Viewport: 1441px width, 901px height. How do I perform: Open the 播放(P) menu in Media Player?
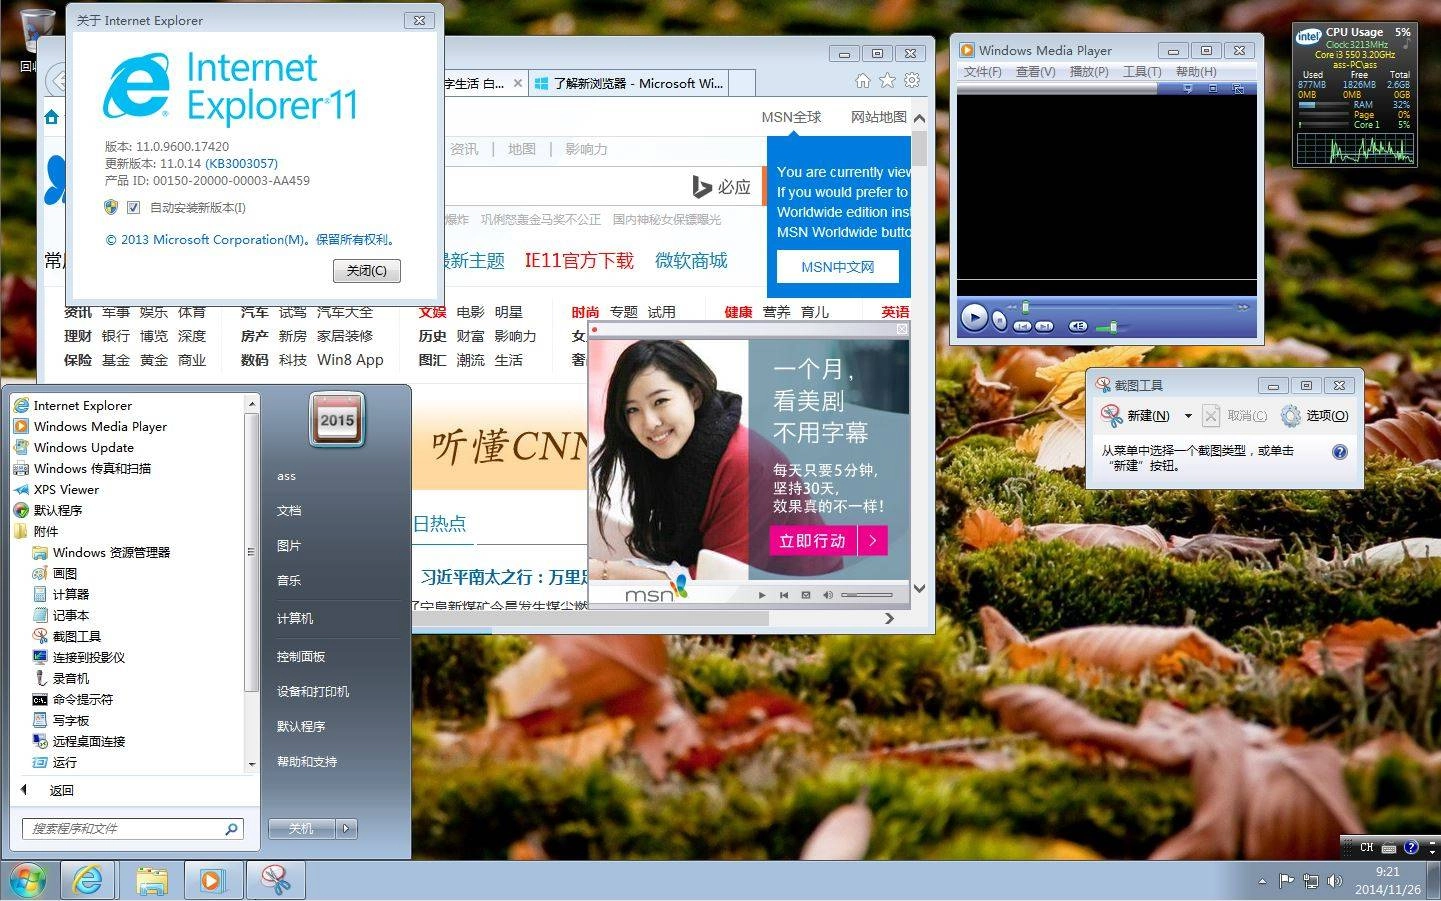pyautogui.click(x=1089, y=72)
